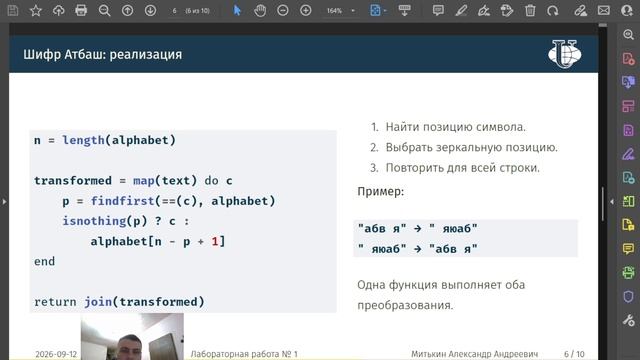The height and width of the screenshot is (360, 640).
Task: Open Compress PDF tool in sidebar
Action: coord(629,201)
